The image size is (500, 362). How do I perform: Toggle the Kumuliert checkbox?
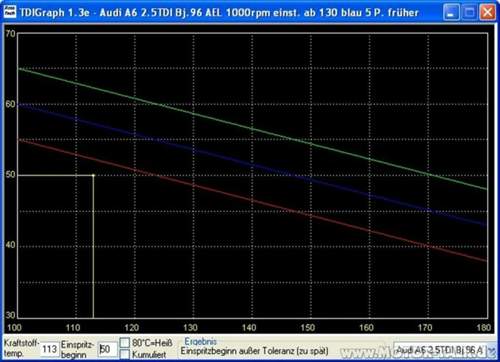tap(125, 354)
